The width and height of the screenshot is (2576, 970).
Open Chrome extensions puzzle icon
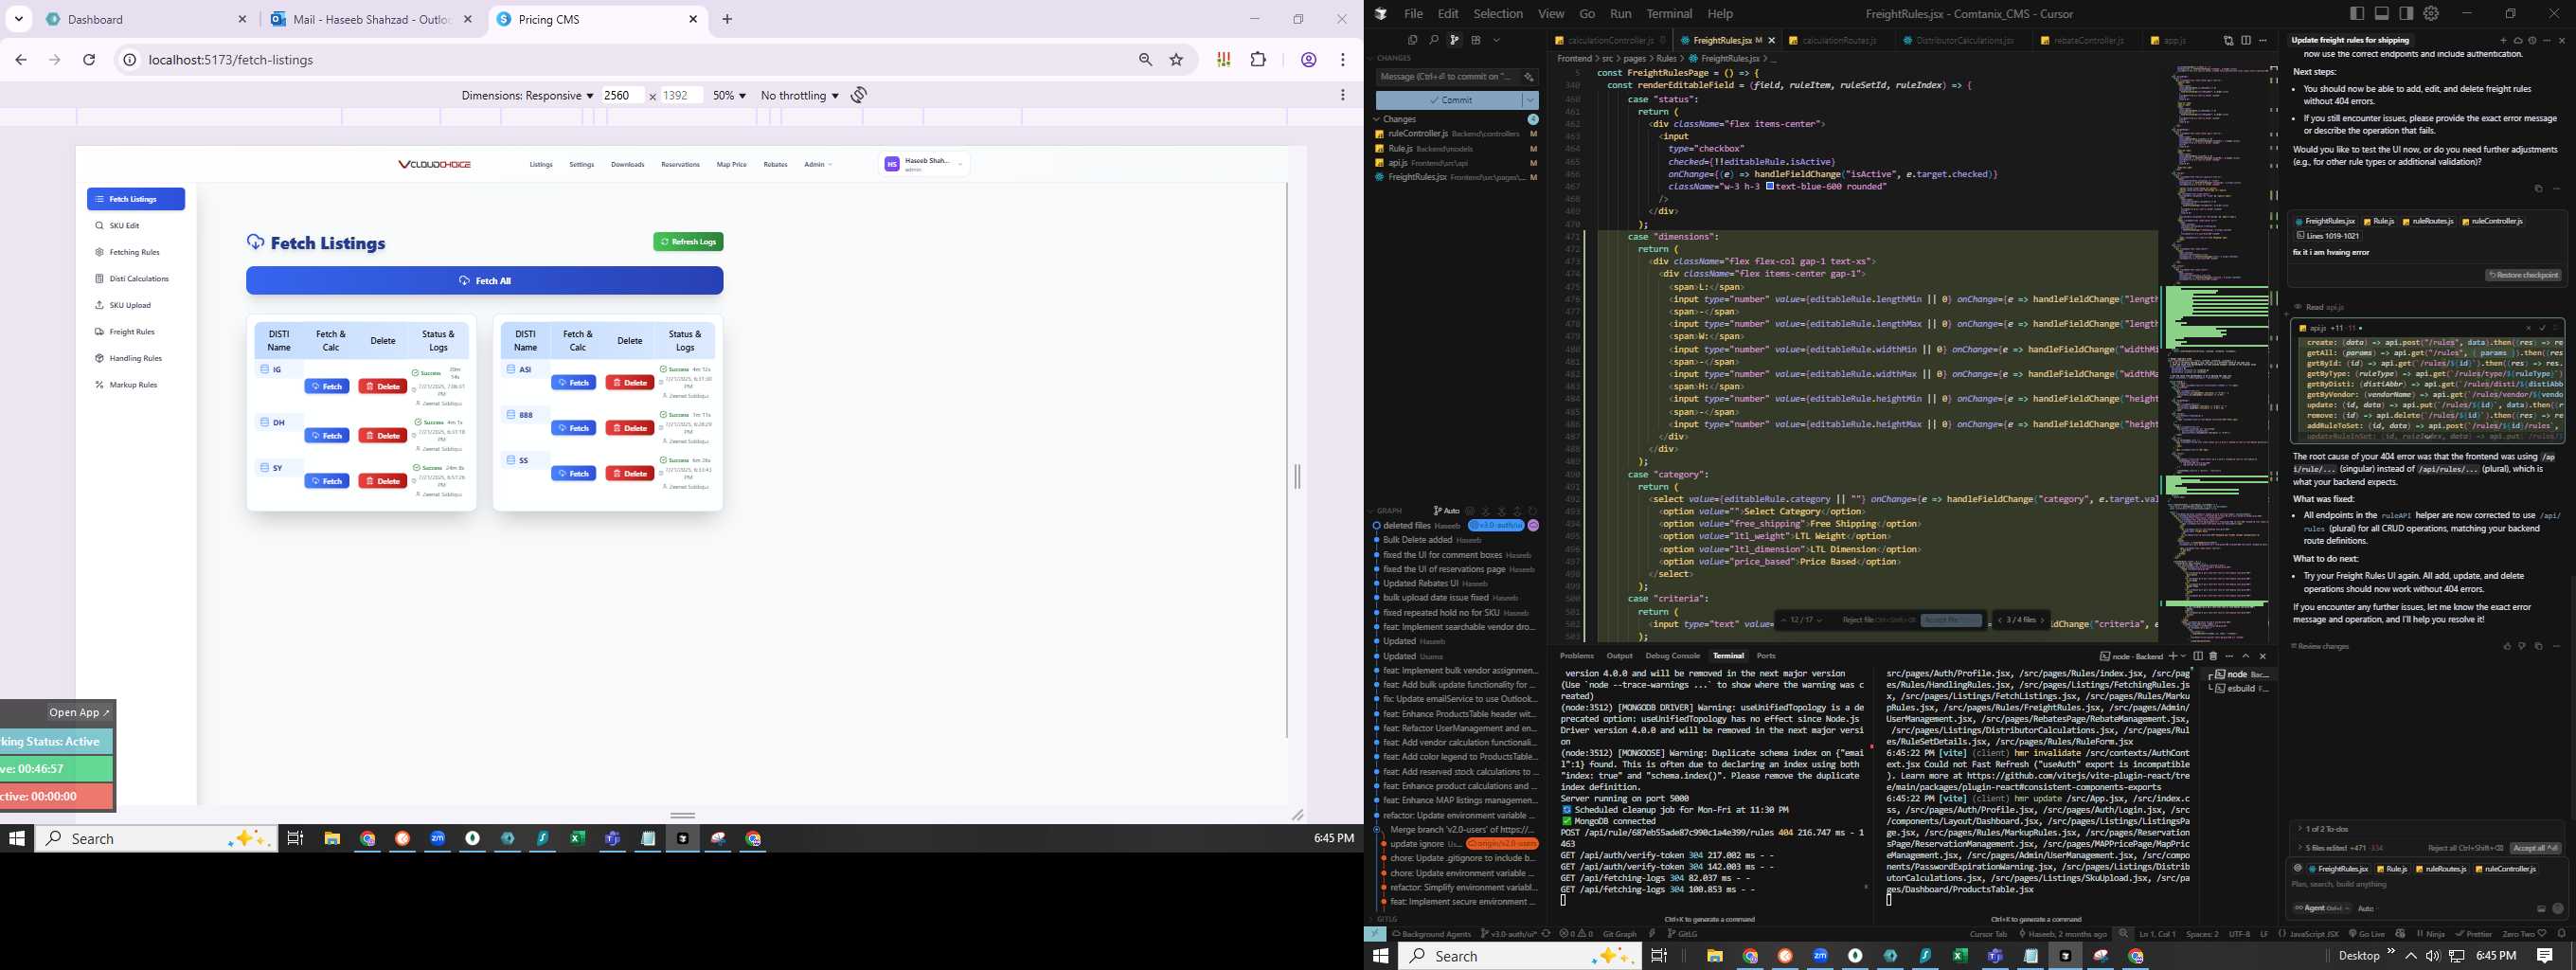(x=1258, y=60)
